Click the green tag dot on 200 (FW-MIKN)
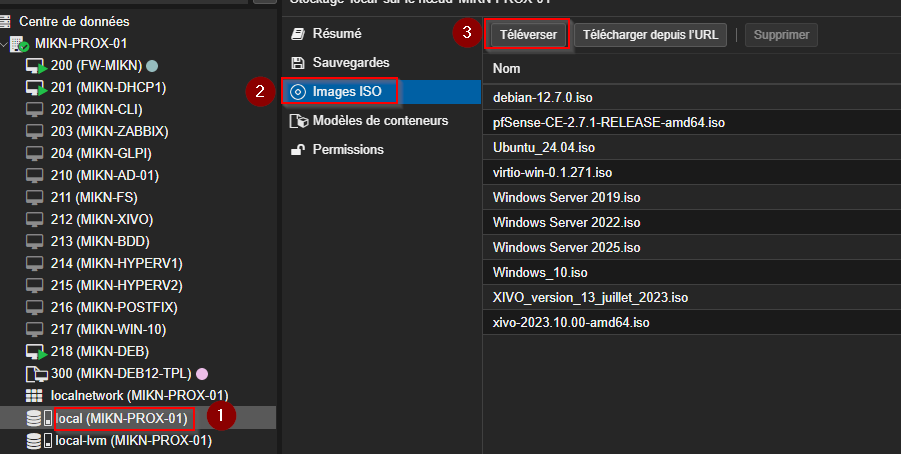The height and width of the screenshot is (454, 901). (x=152, y=66)
